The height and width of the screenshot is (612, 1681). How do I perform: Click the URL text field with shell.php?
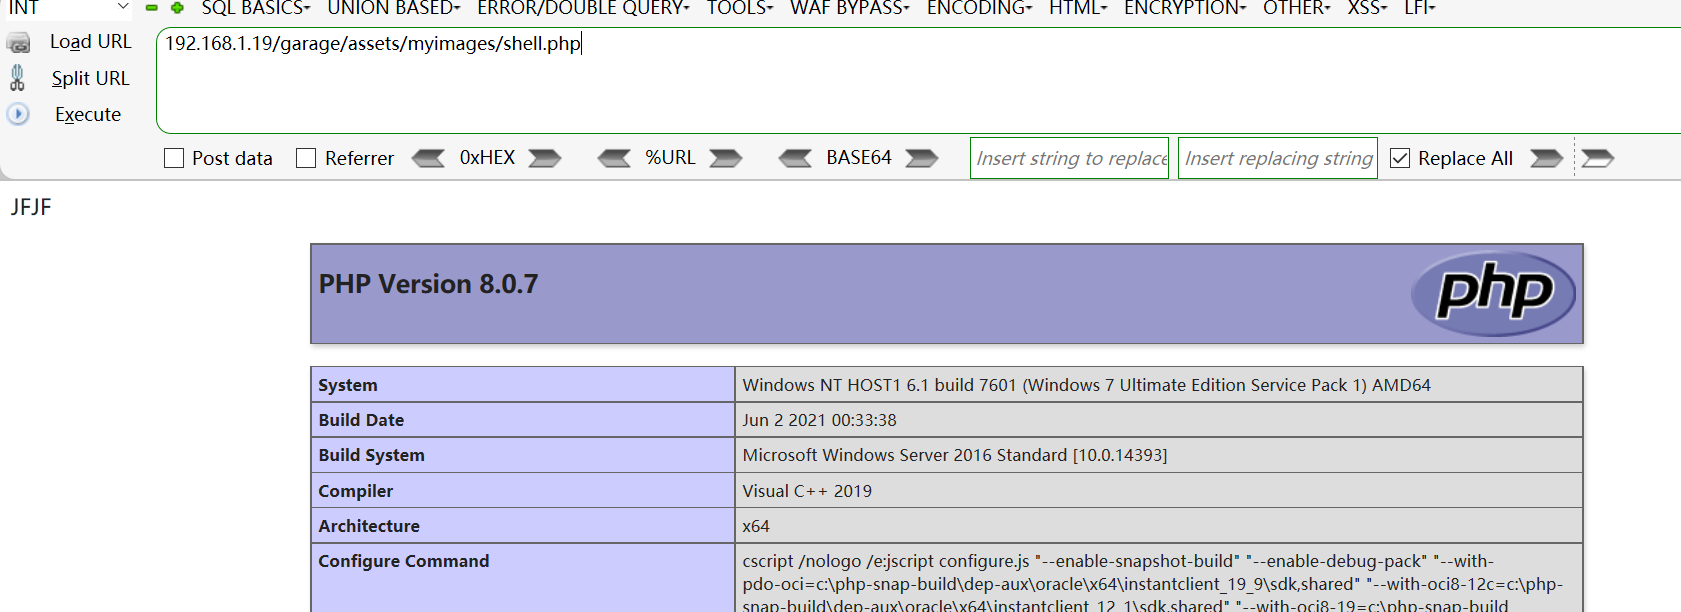[x=918, y=80]
